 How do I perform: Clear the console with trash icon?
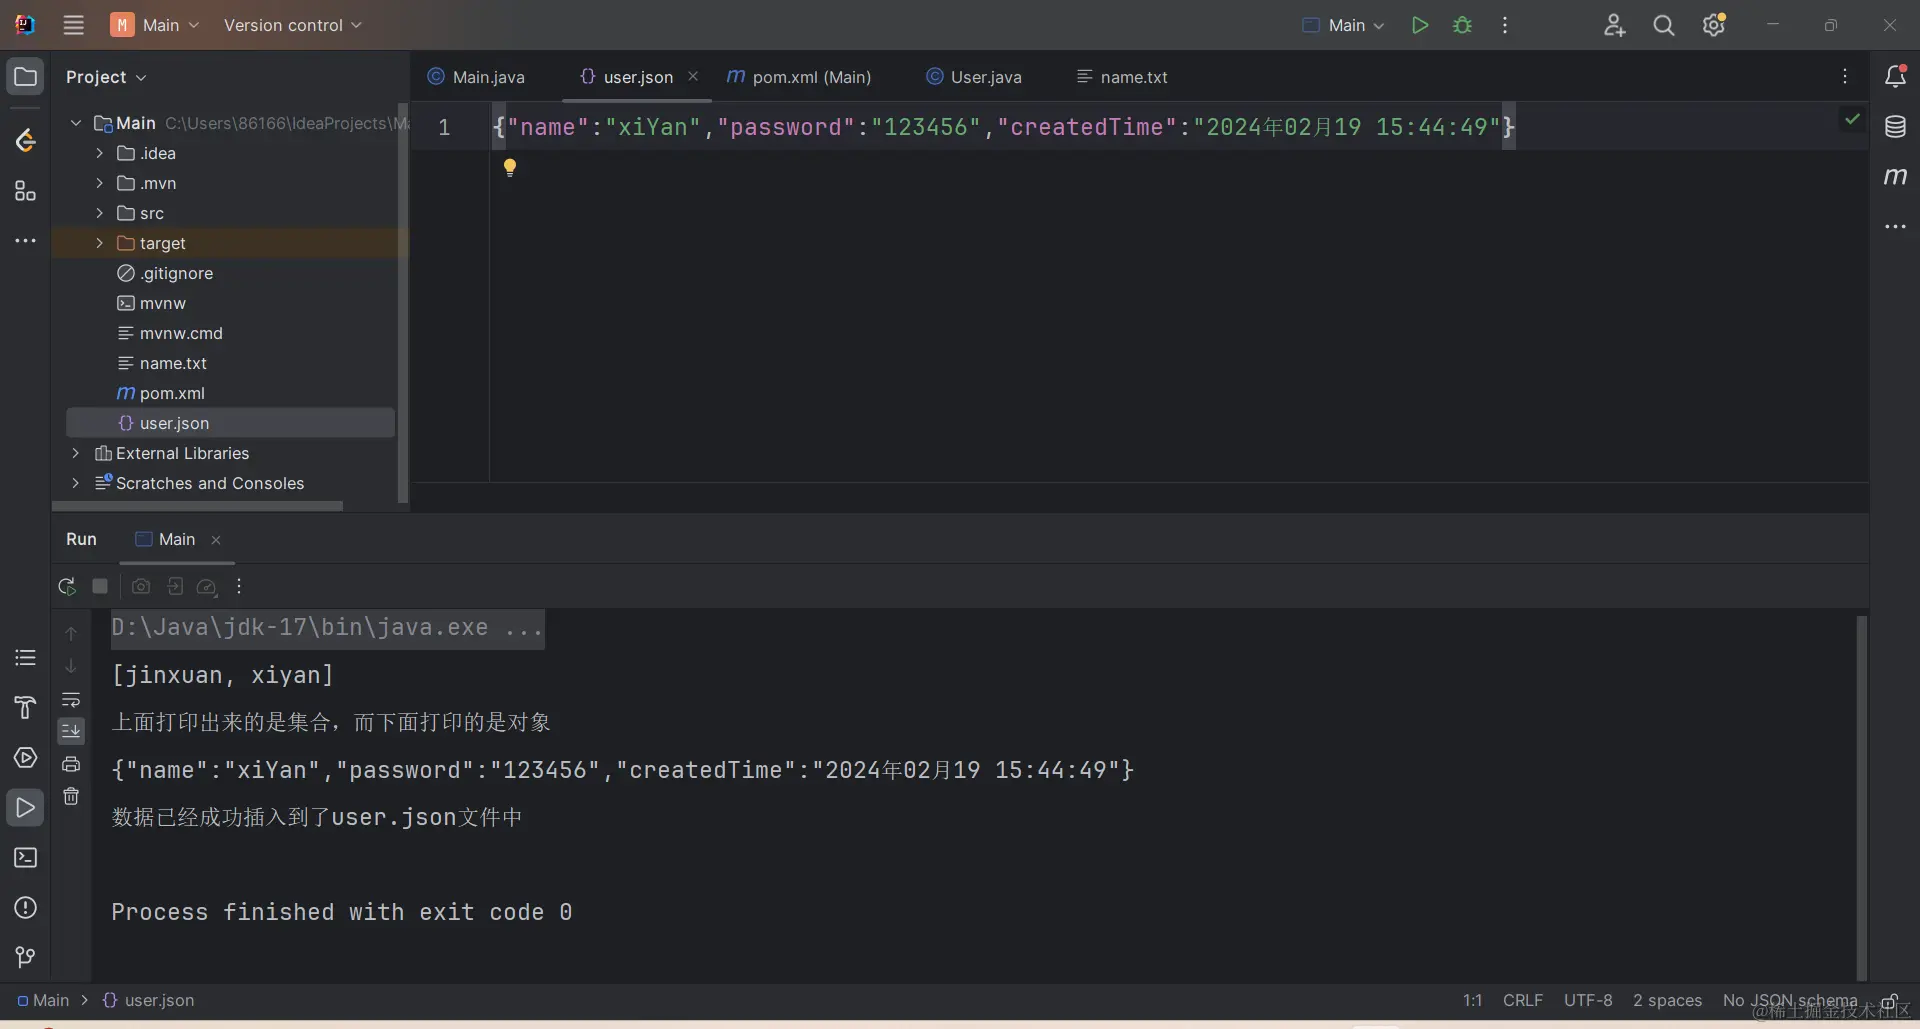71,797
